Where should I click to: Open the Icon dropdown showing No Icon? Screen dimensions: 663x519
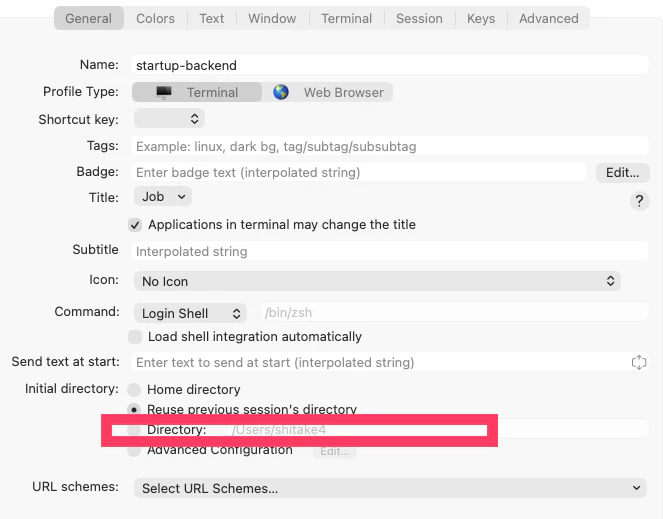point(377,281)
